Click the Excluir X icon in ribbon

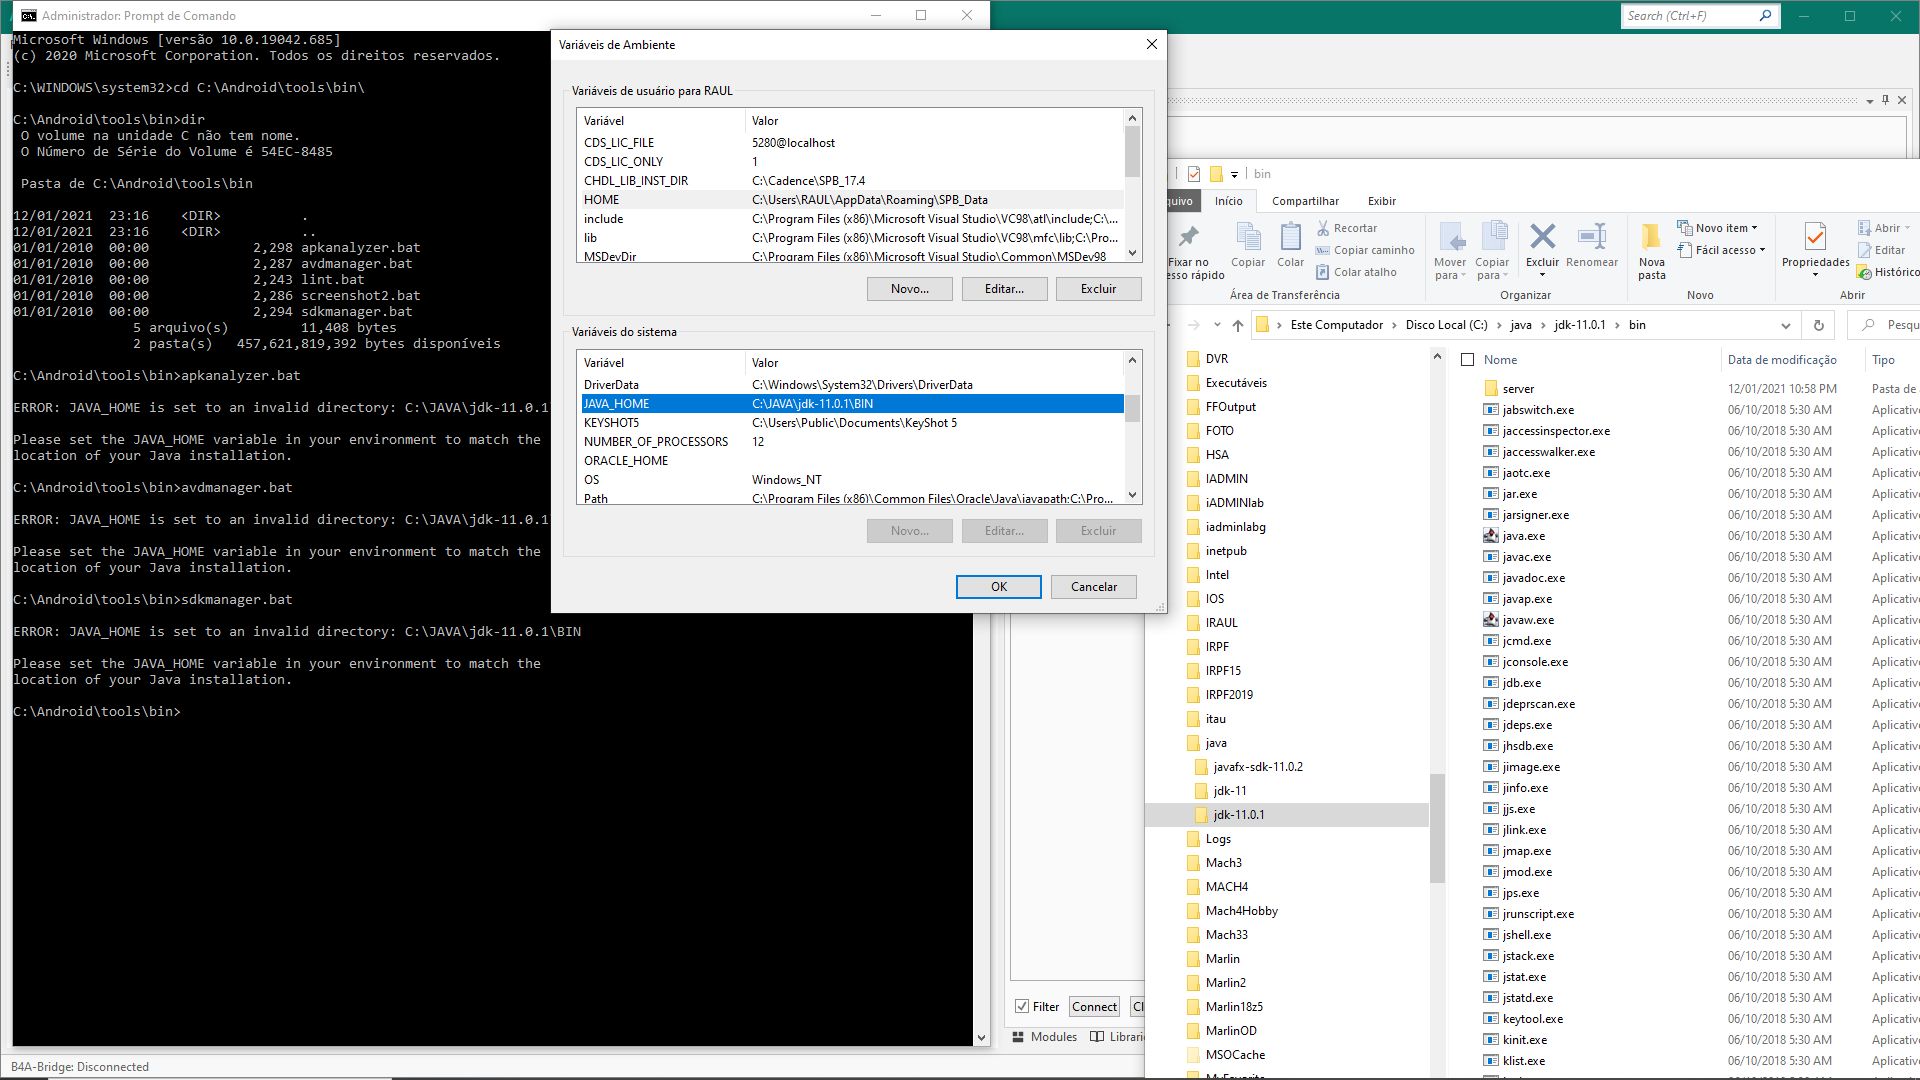point(1542,238)
